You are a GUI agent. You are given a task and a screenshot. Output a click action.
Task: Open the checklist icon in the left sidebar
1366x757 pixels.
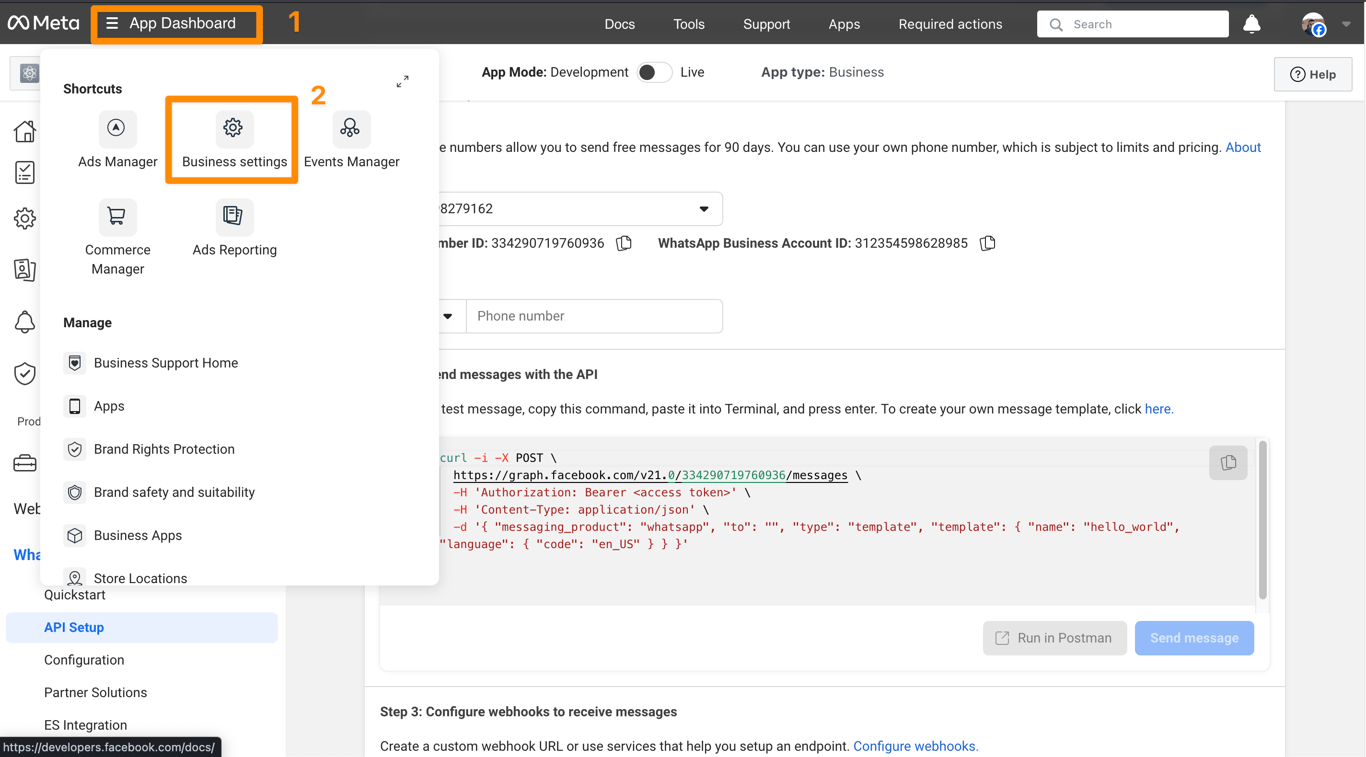click(25, 173)
